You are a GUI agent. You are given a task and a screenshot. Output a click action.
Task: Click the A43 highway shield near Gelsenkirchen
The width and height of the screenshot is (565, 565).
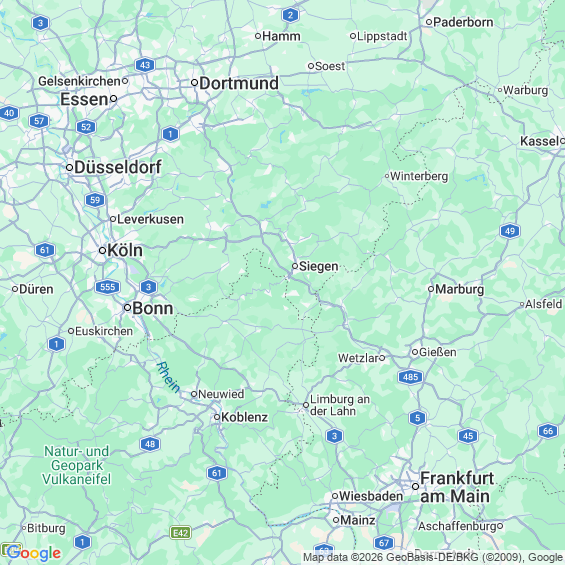click(145, 65)
